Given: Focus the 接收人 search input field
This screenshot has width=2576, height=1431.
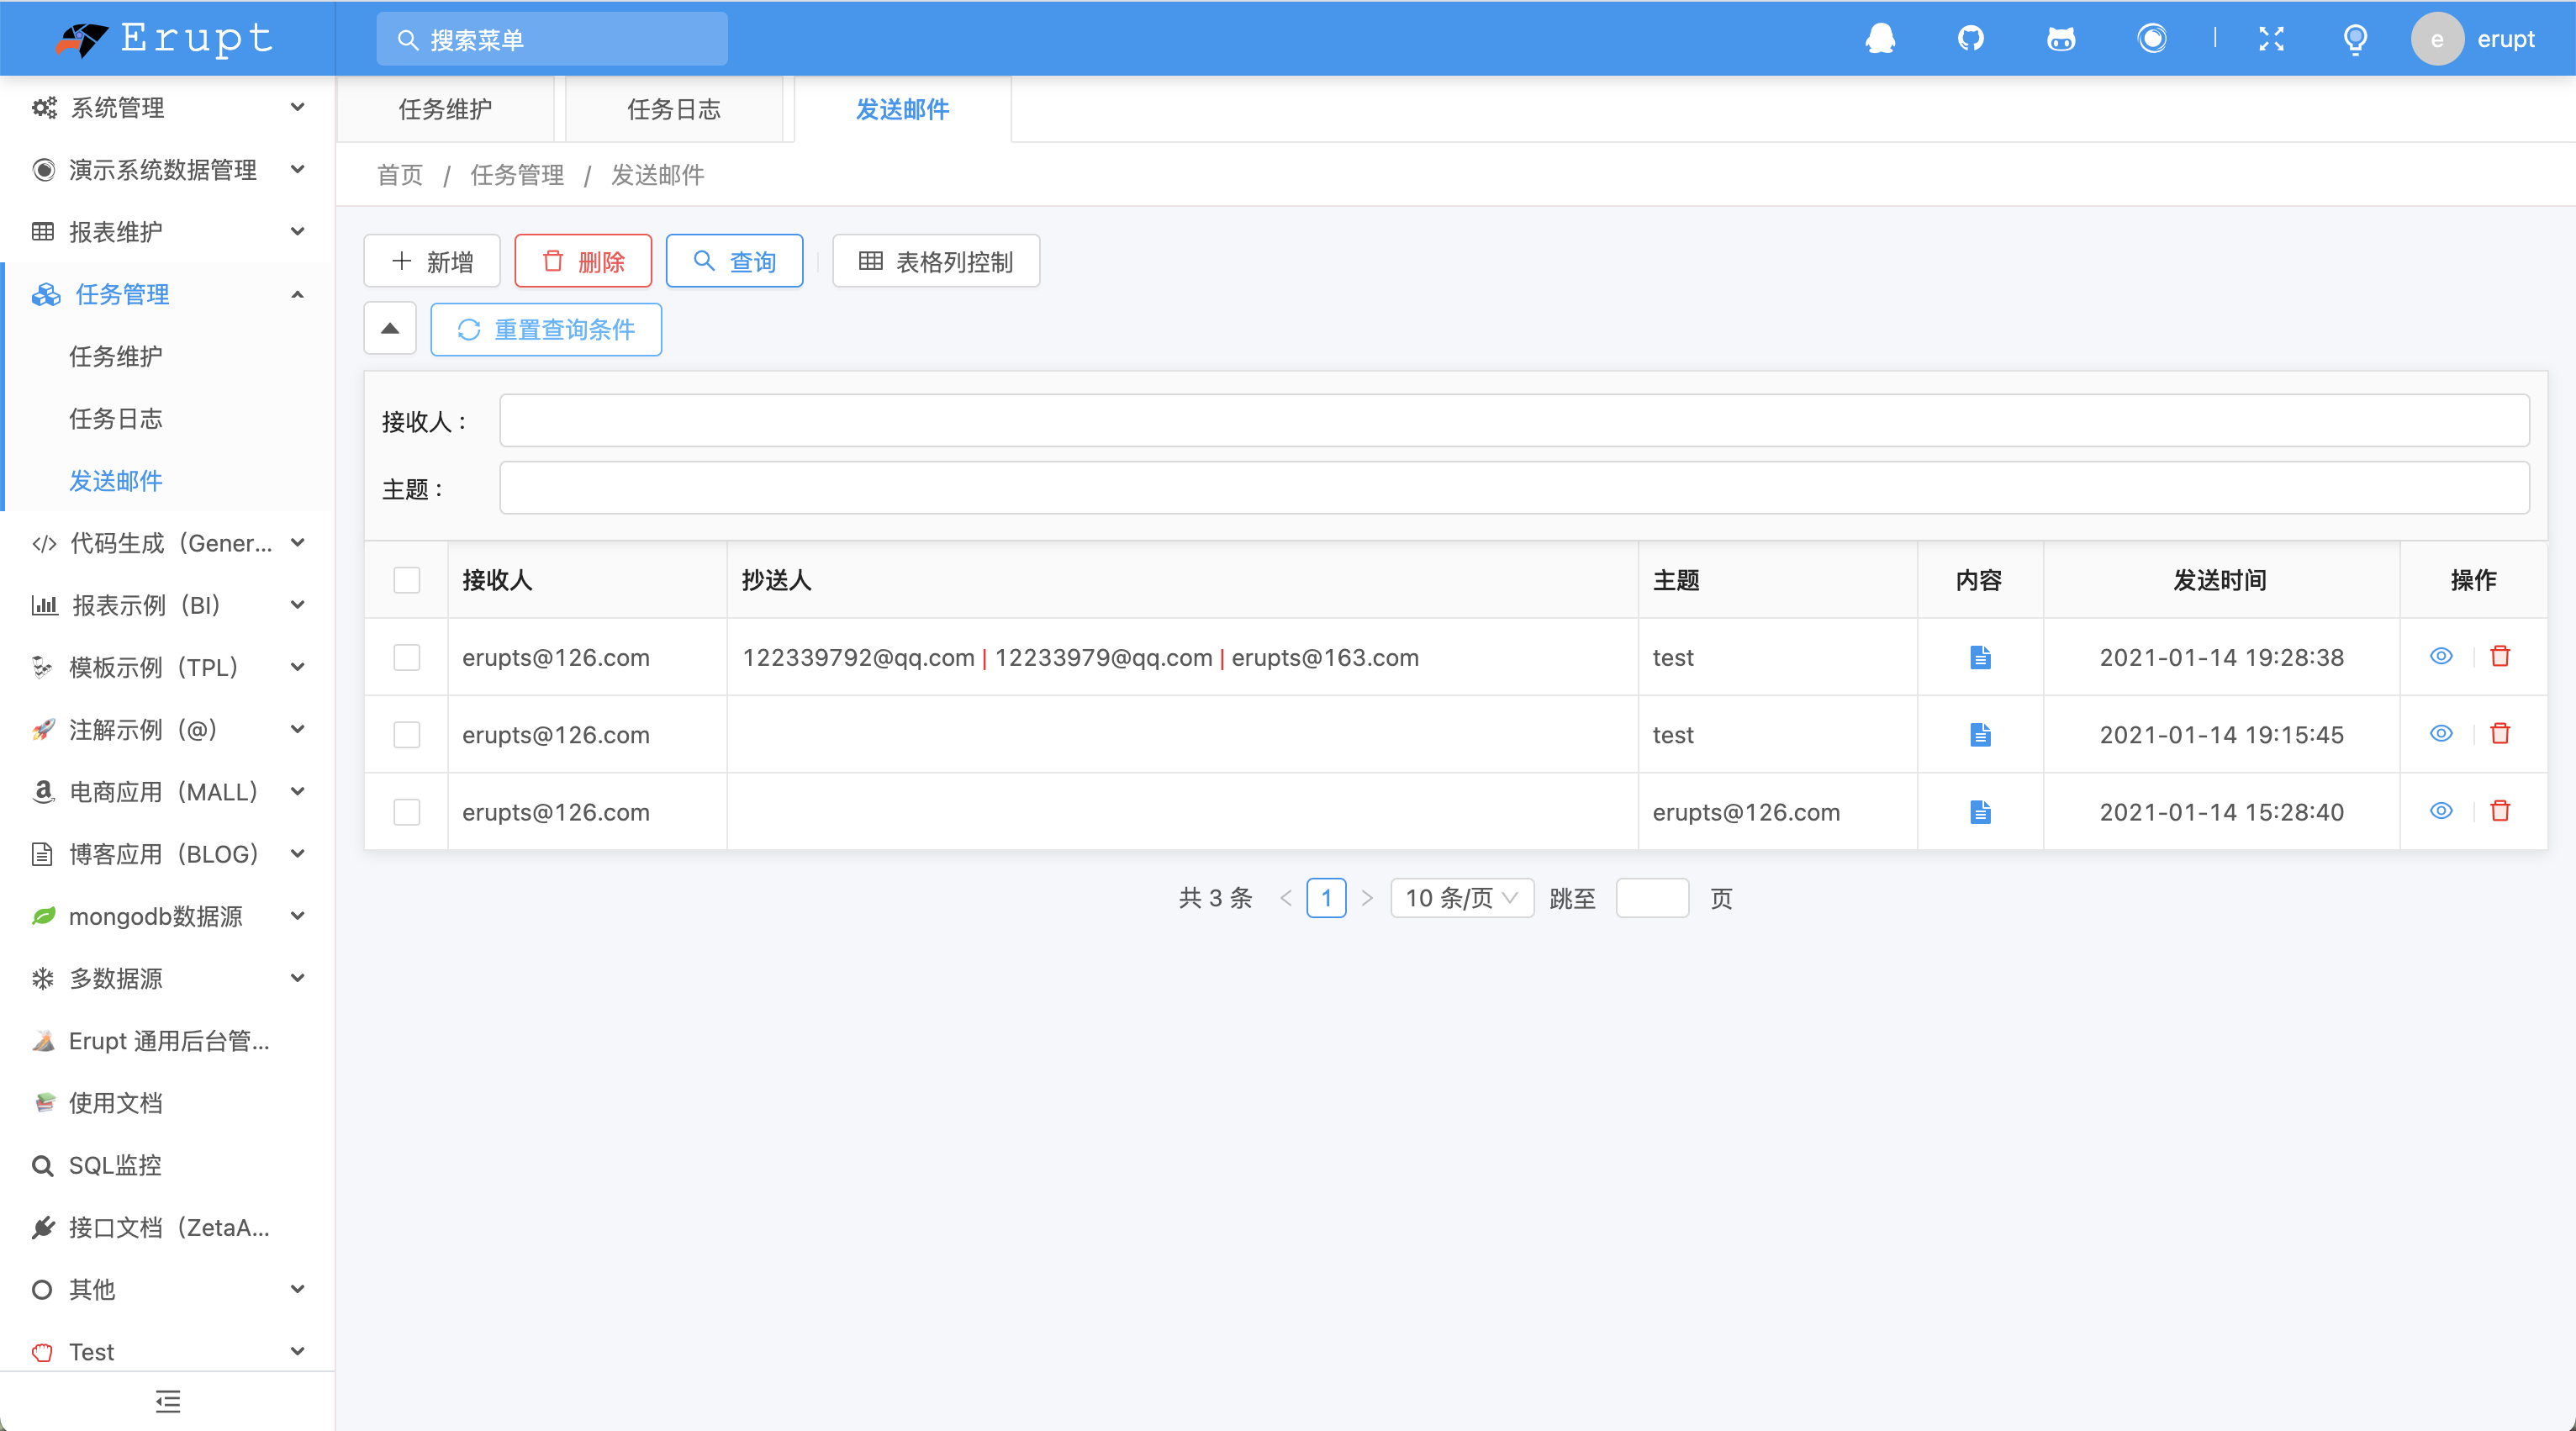Looking at the screenshot, I should [x=1514, y=420].
